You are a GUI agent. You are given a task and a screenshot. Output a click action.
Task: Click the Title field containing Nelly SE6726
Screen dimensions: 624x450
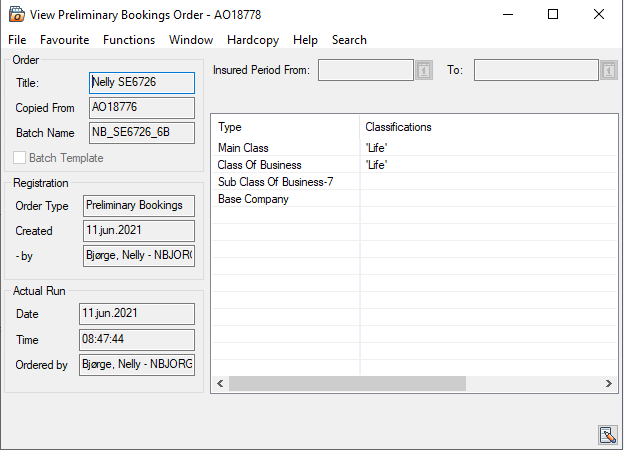[141, 83]
